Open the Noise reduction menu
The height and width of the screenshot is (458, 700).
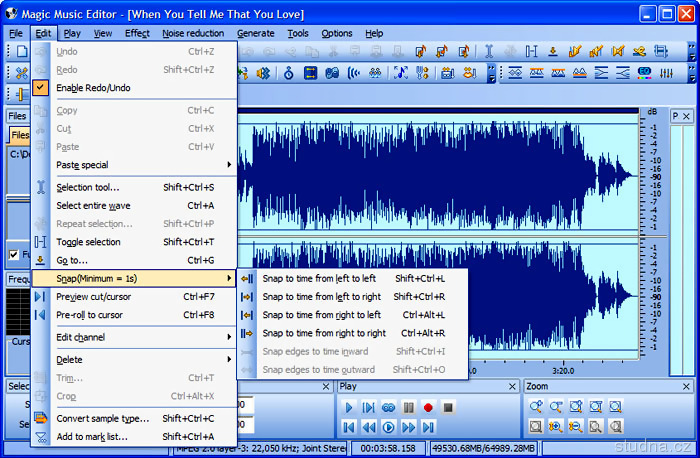(193, 33)
